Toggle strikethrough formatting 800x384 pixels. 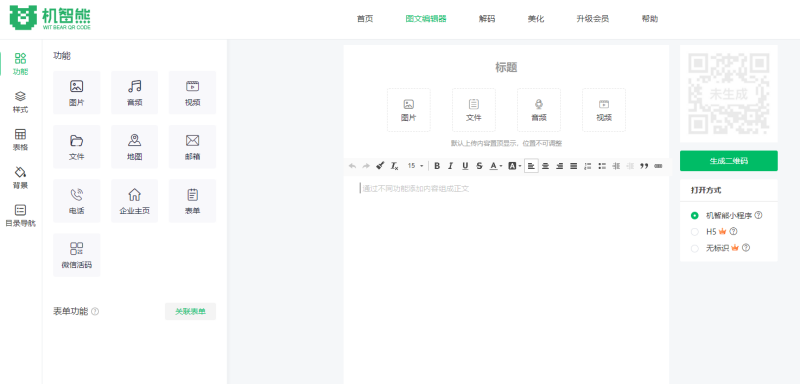click(479, 166)
